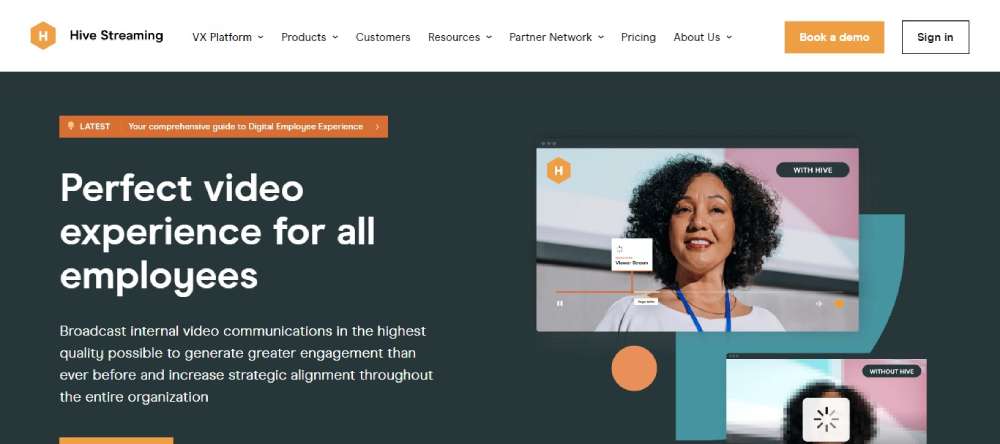The width and height of the screenshot is (1000, 444).
Task: Click the orange H hexagon on the video
Action: [559, 170]
